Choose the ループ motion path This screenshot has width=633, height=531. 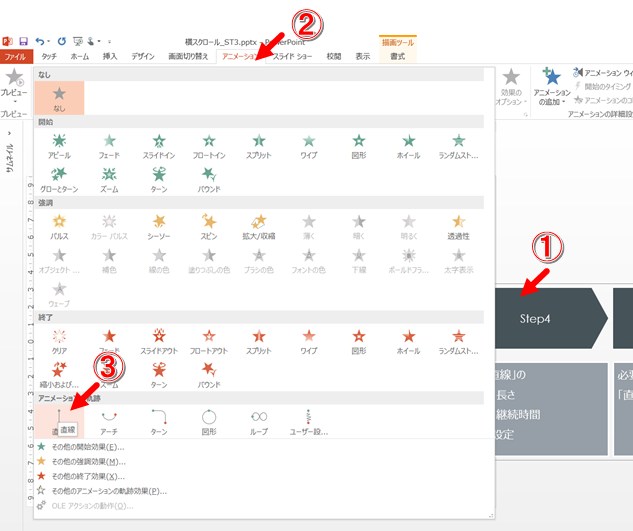(x=259, y=422)
